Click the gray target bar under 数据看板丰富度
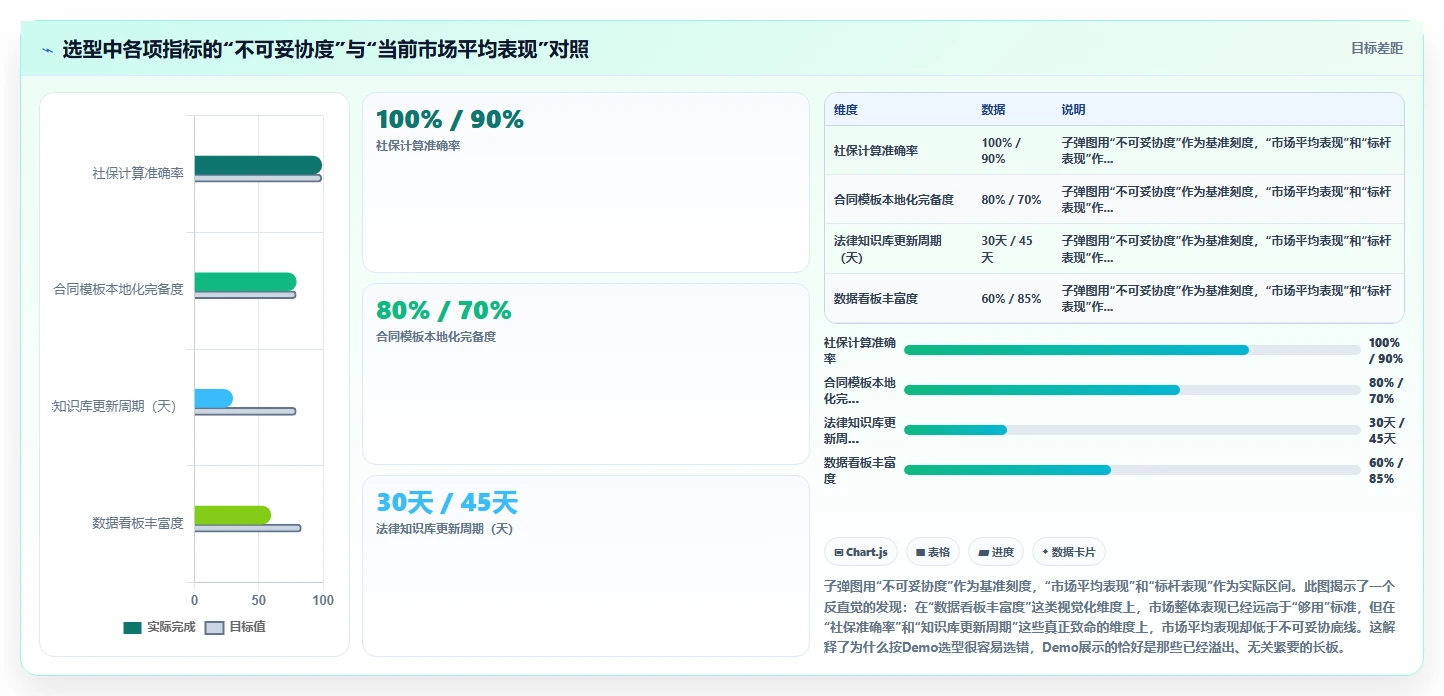 click(x=247, y=528)
